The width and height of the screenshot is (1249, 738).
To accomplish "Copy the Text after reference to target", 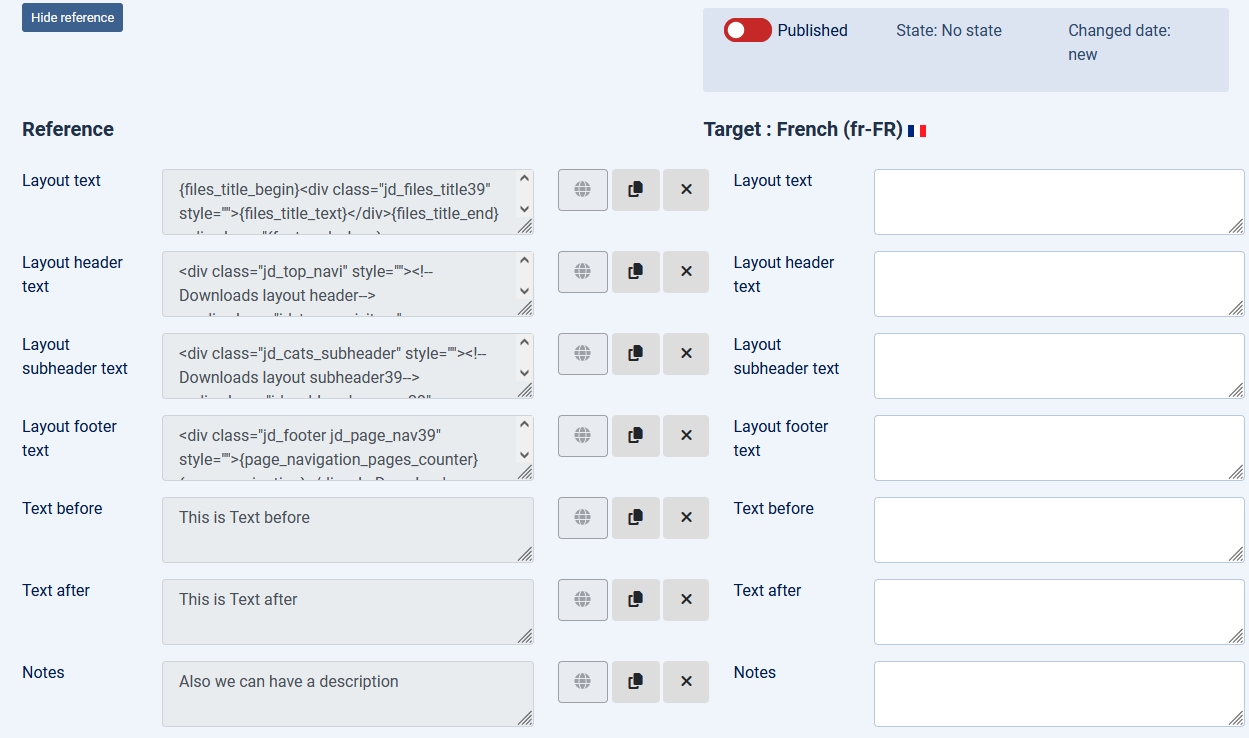I will (x=635, y=600).
